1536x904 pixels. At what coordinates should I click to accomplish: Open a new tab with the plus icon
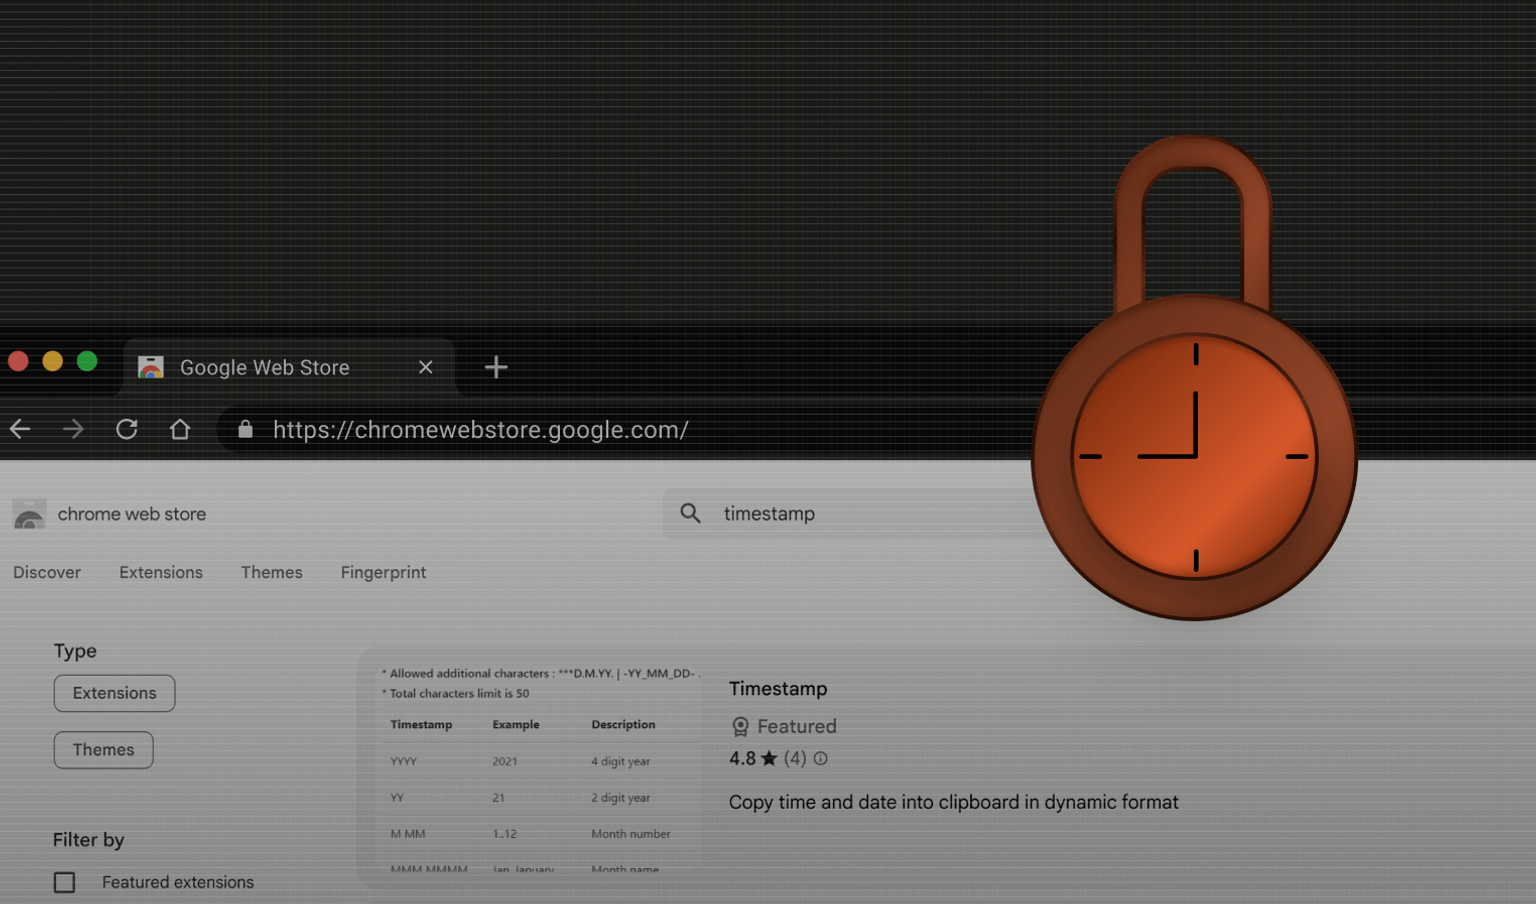[x=496, y=367]
